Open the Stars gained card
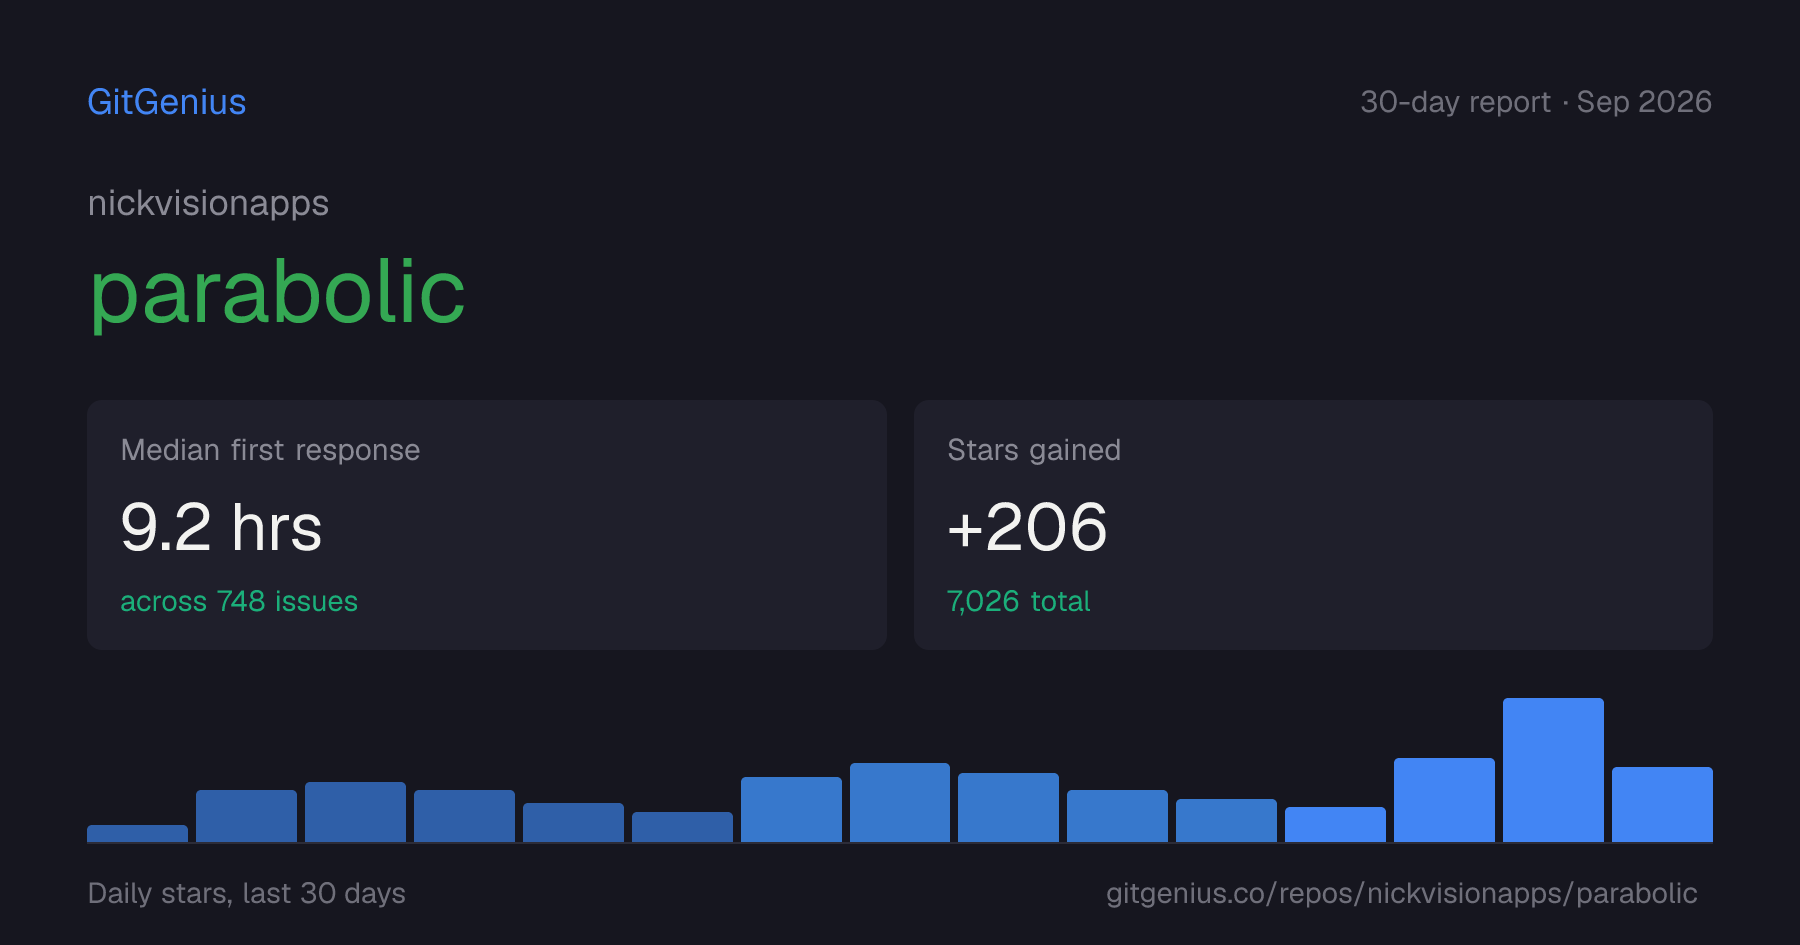 click(x=1313, y=525)
